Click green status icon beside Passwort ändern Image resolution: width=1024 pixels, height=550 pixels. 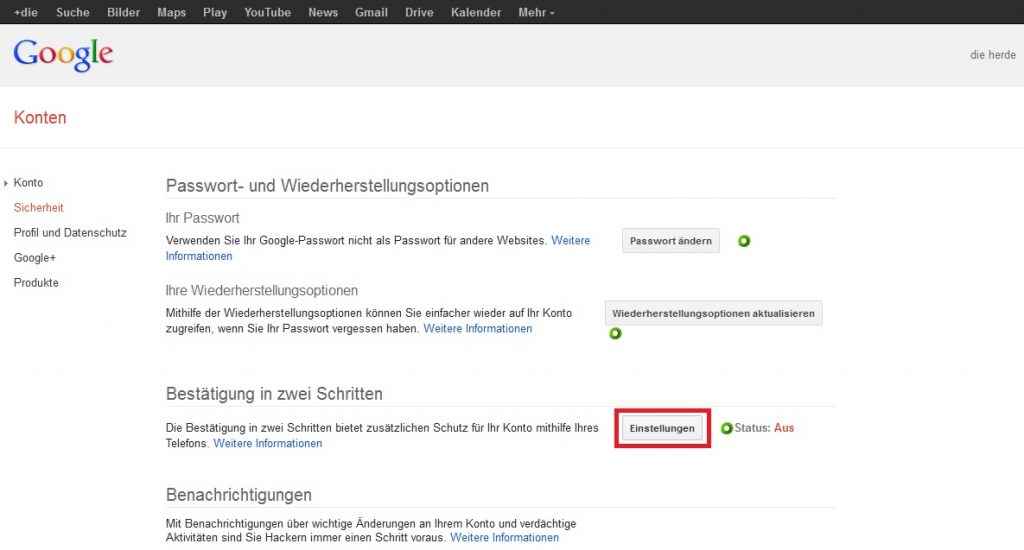click(744, 241)
